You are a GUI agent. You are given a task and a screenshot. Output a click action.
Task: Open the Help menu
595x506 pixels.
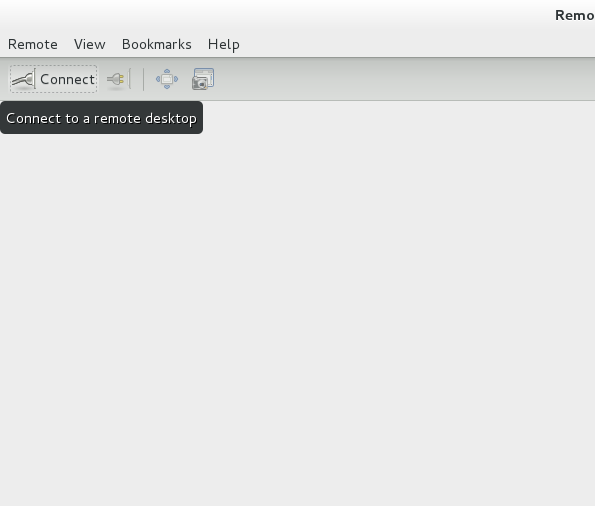[224, 44]
